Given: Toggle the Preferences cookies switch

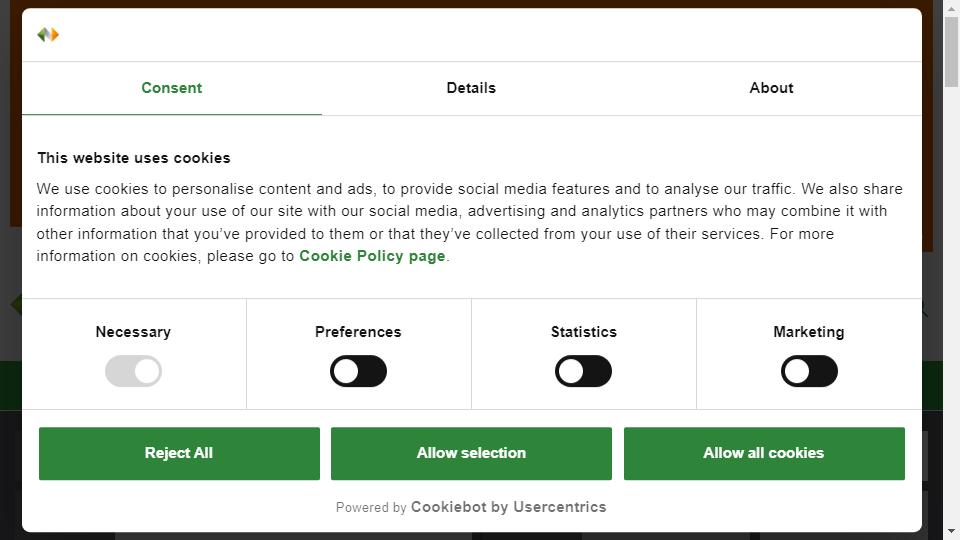Looking at the screenshot, I should (358, 371).
